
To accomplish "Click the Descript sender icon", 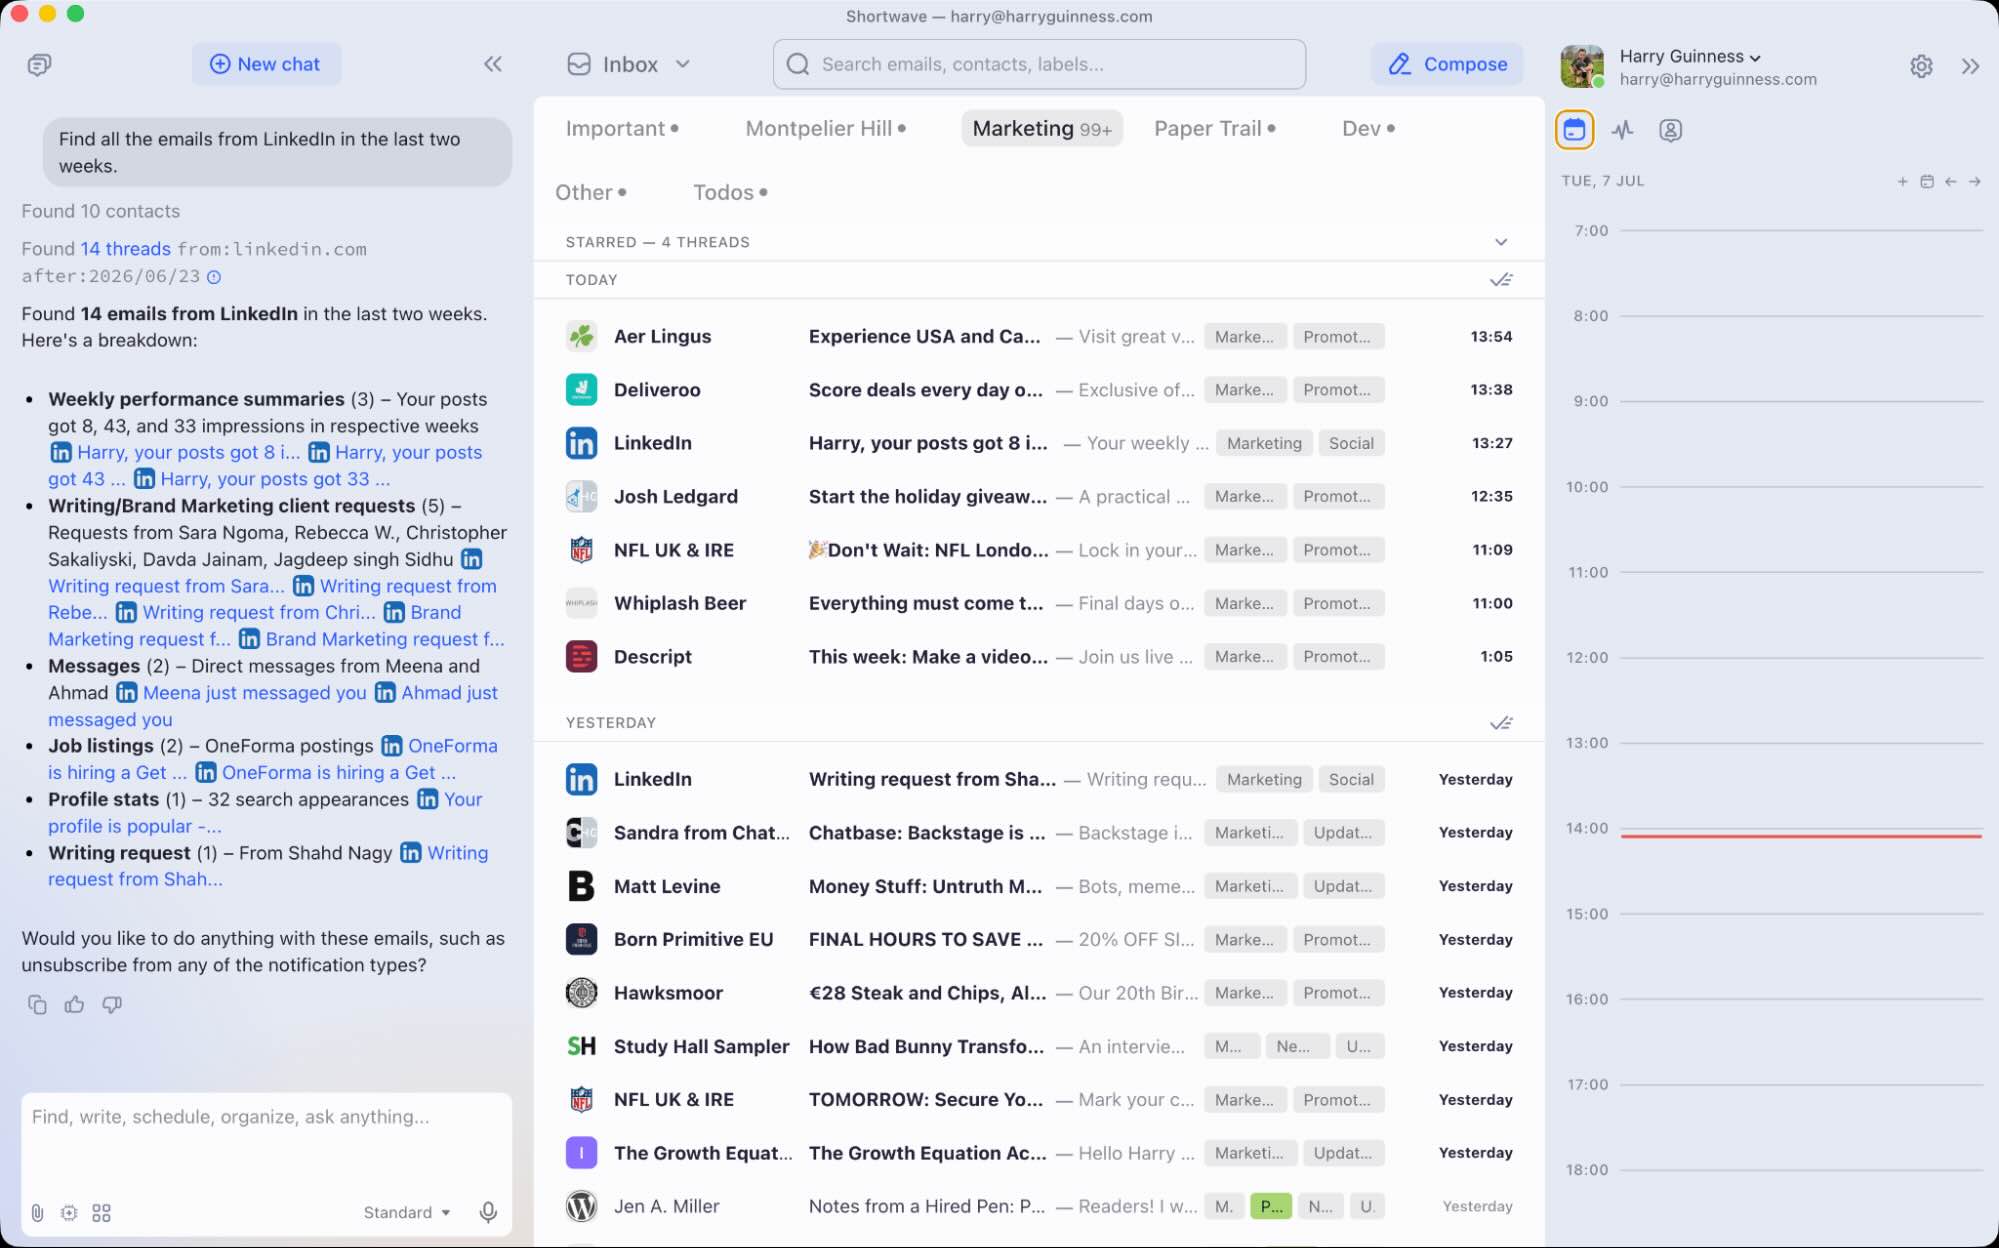I will (x=581, y=657).
